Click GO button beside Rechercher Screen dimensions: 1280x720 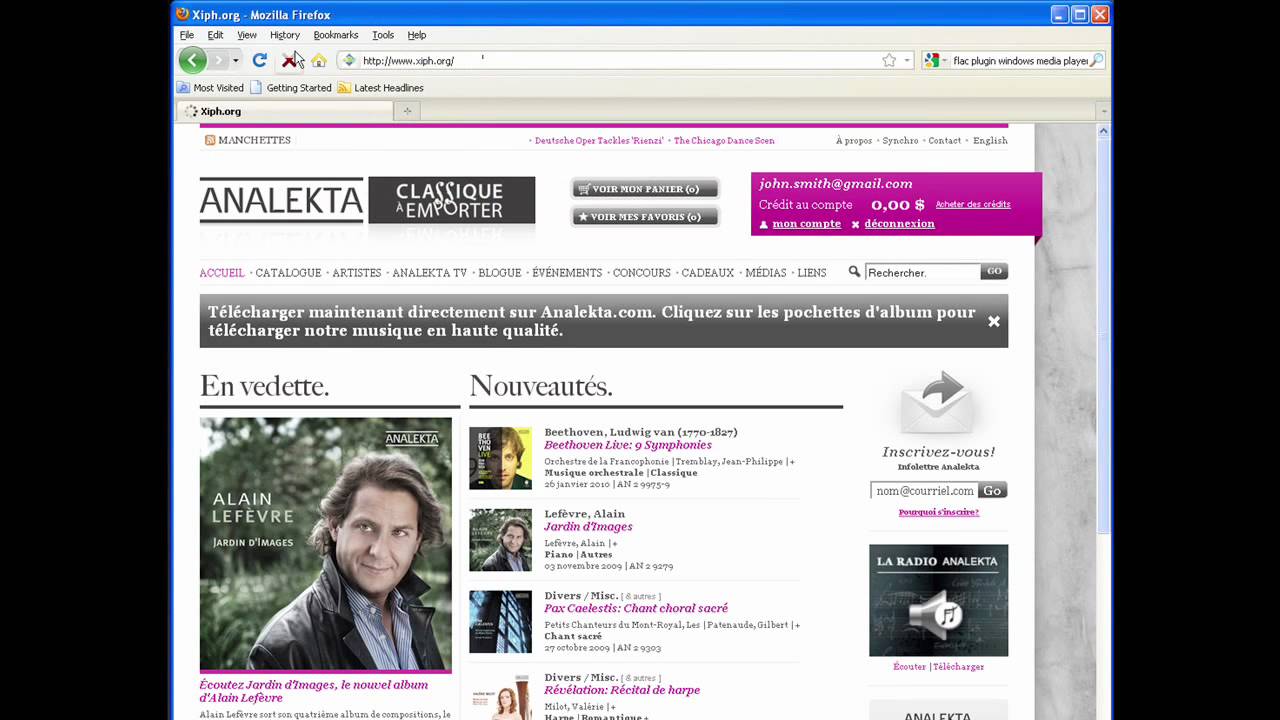pos(994,271)
